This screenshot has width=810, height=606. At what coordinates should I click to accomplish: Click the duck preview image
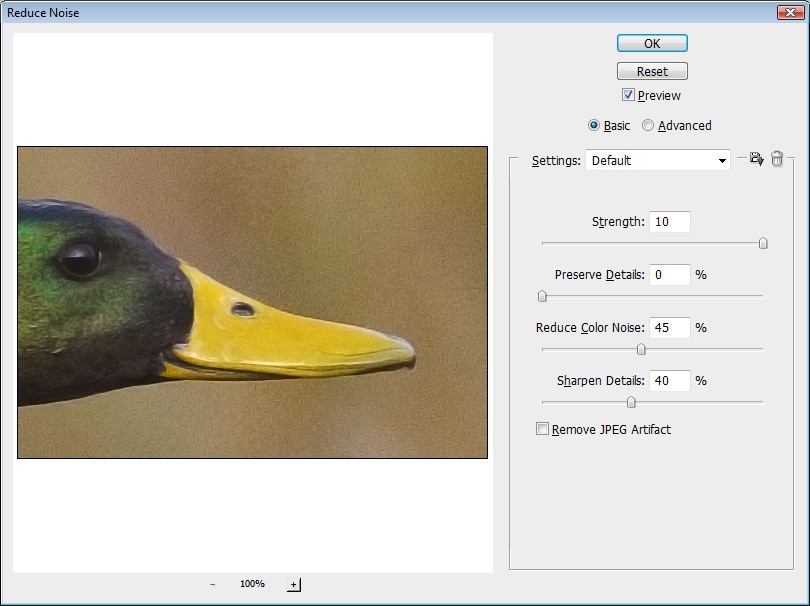(252, 302)
